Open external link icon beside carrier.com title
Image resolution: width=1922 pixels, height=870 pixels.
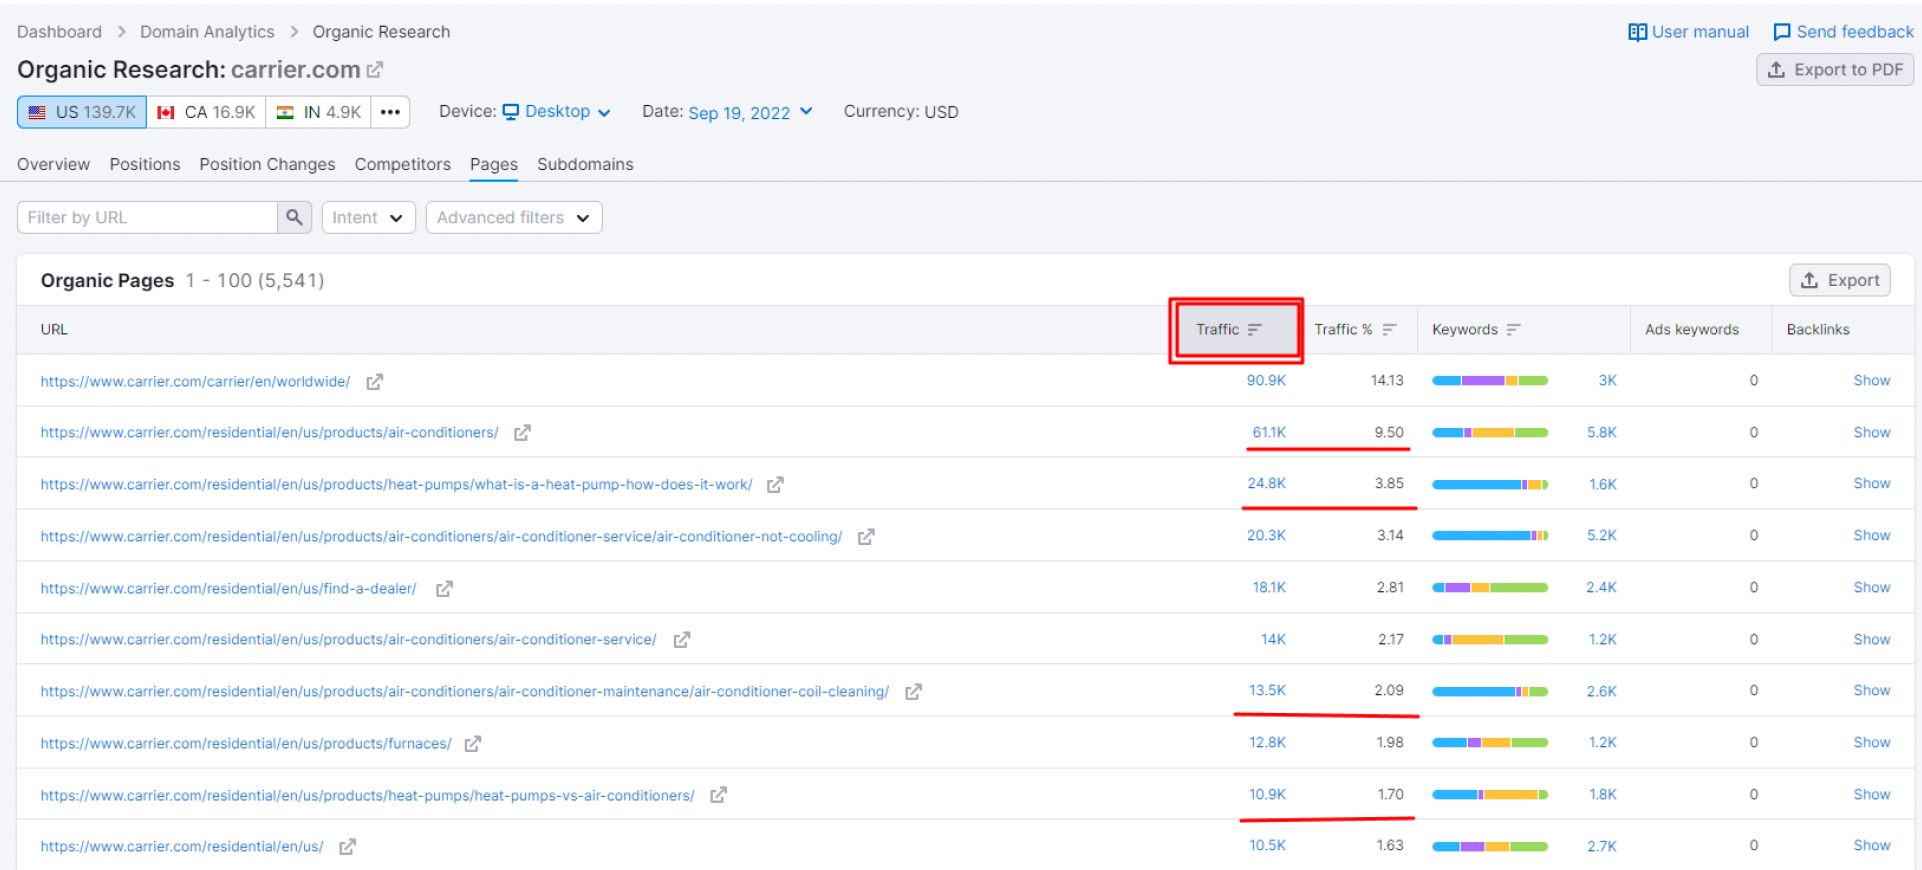pos(375,70)
